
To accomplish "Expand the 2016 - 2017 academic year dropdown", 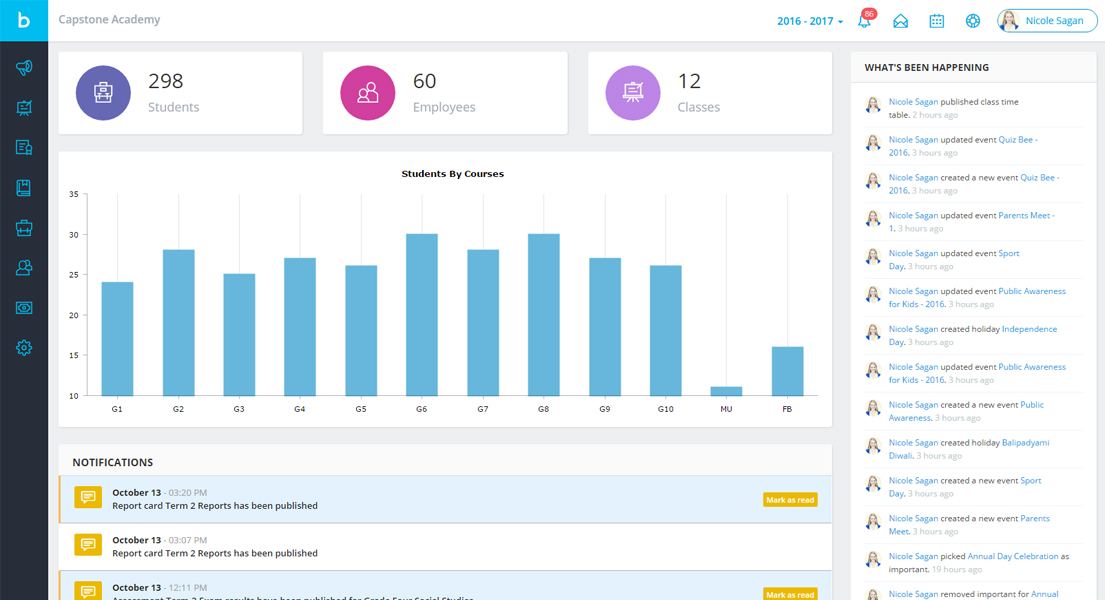I will click(x=808, y=19).
